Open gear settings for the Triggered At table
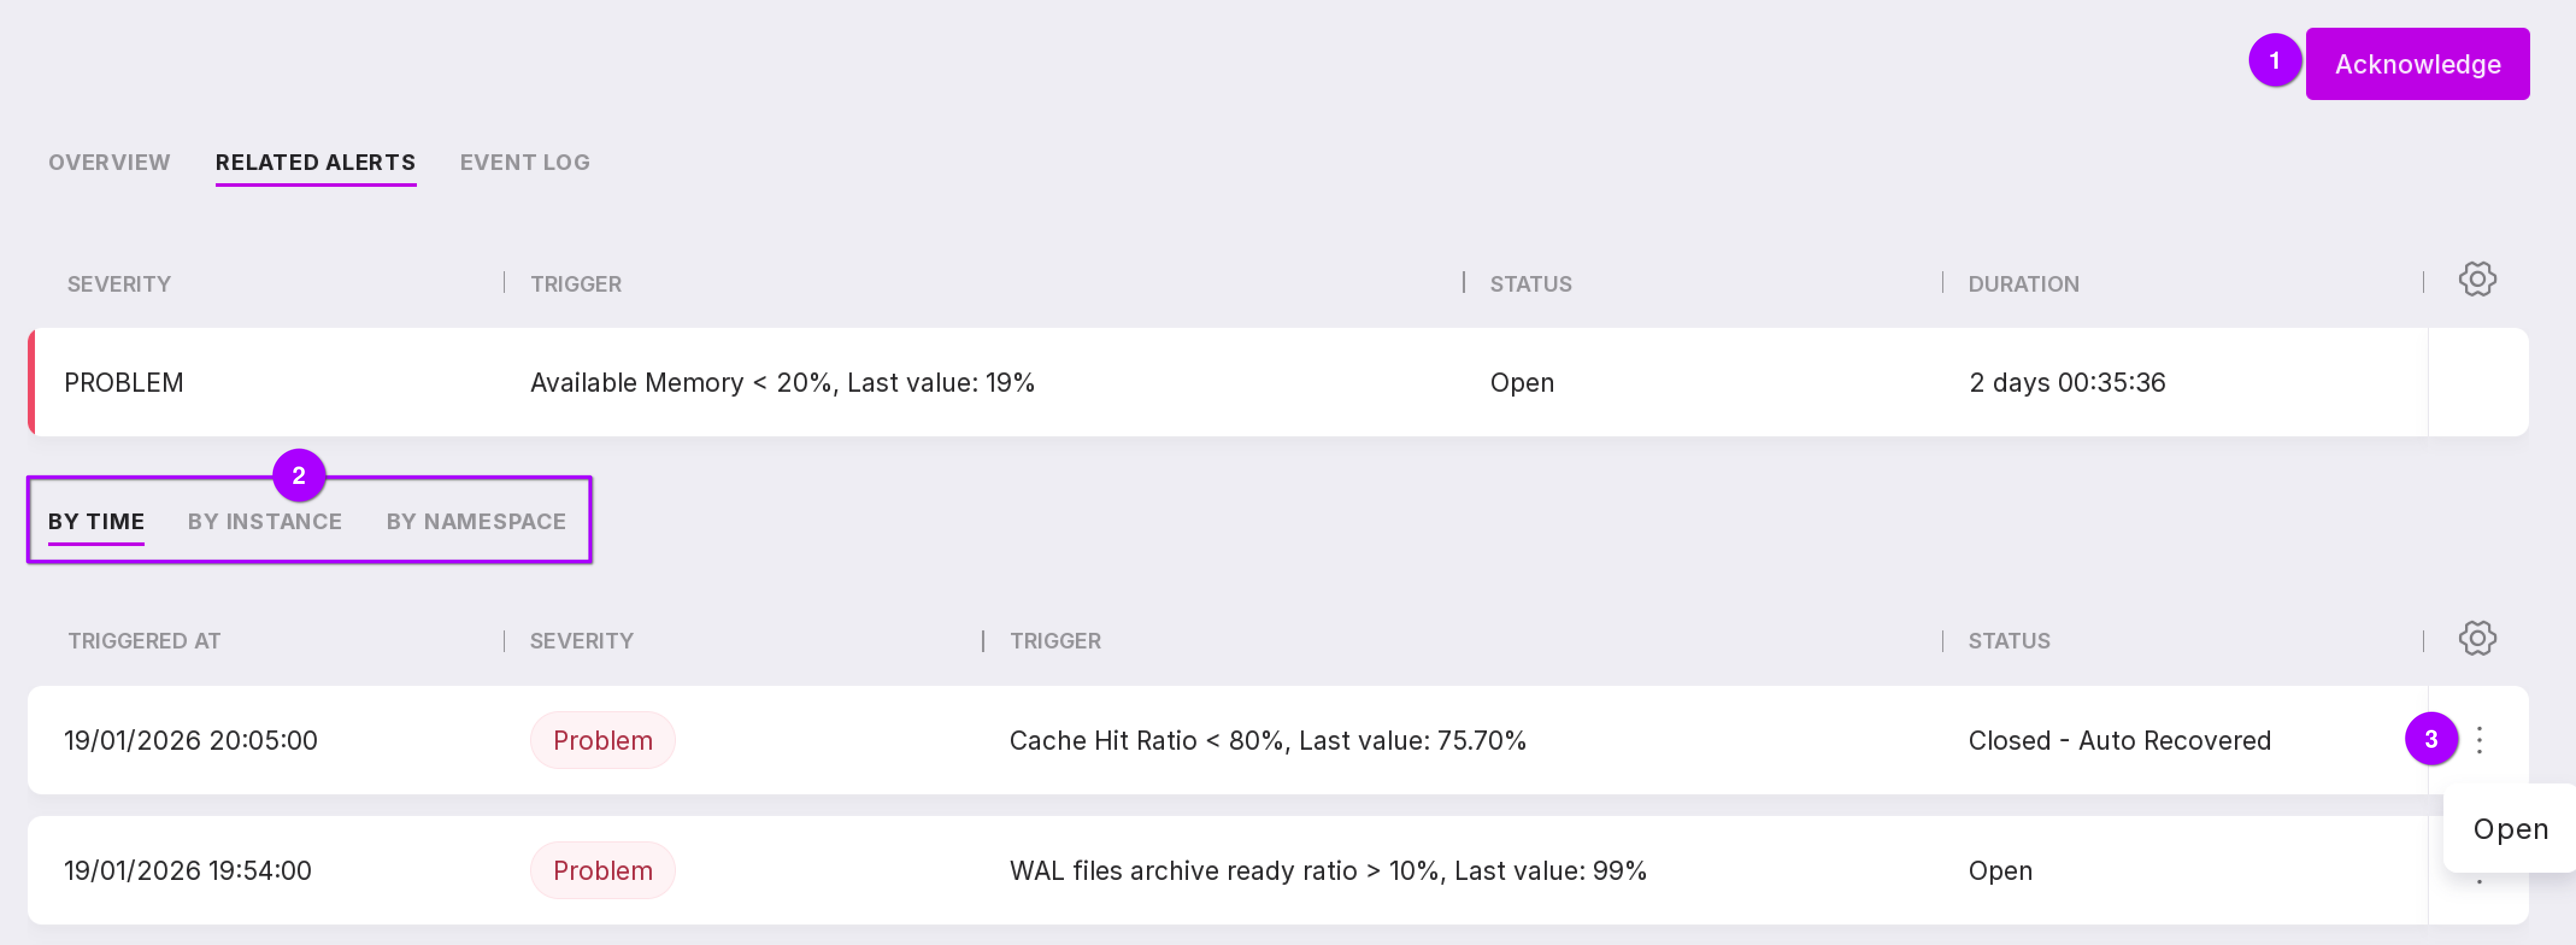Image resolution: width=2576 pixels, height=945 pixels. point(2476,638)
